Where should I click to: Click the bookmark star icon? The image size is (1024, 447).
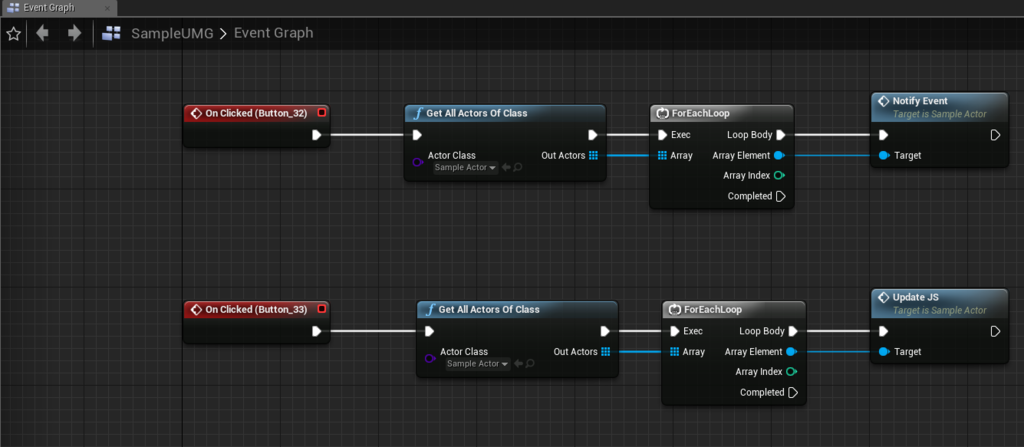(13, 33)
